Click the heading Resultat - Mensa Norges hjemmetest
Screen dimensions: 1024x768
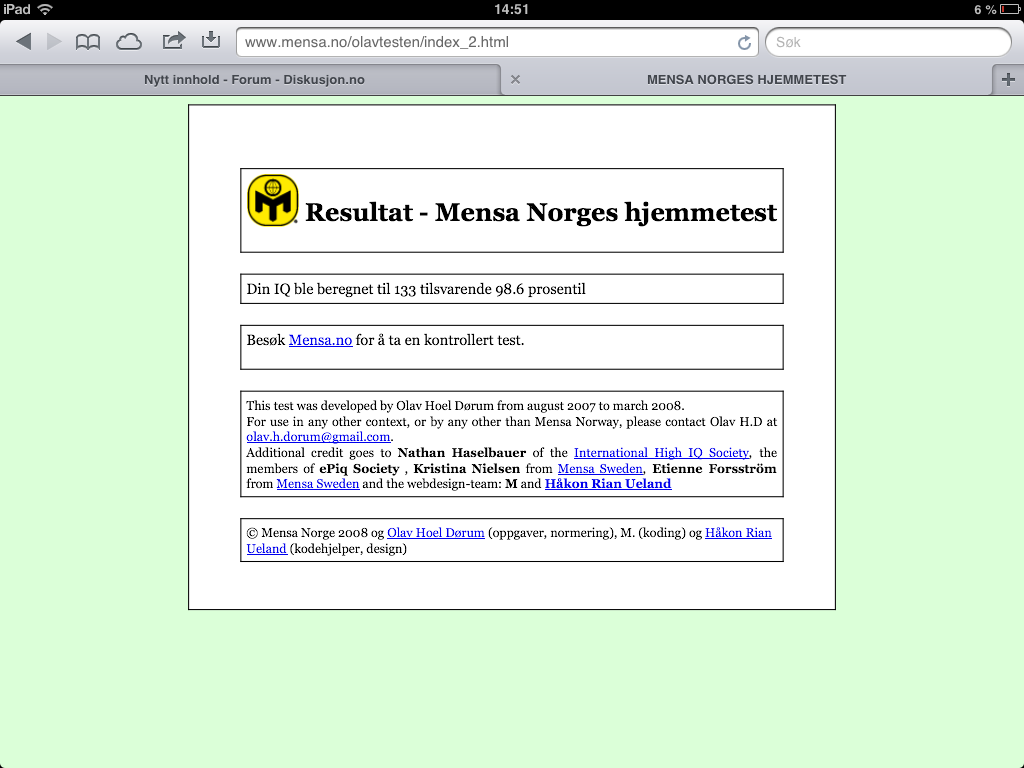pos(541,212)
